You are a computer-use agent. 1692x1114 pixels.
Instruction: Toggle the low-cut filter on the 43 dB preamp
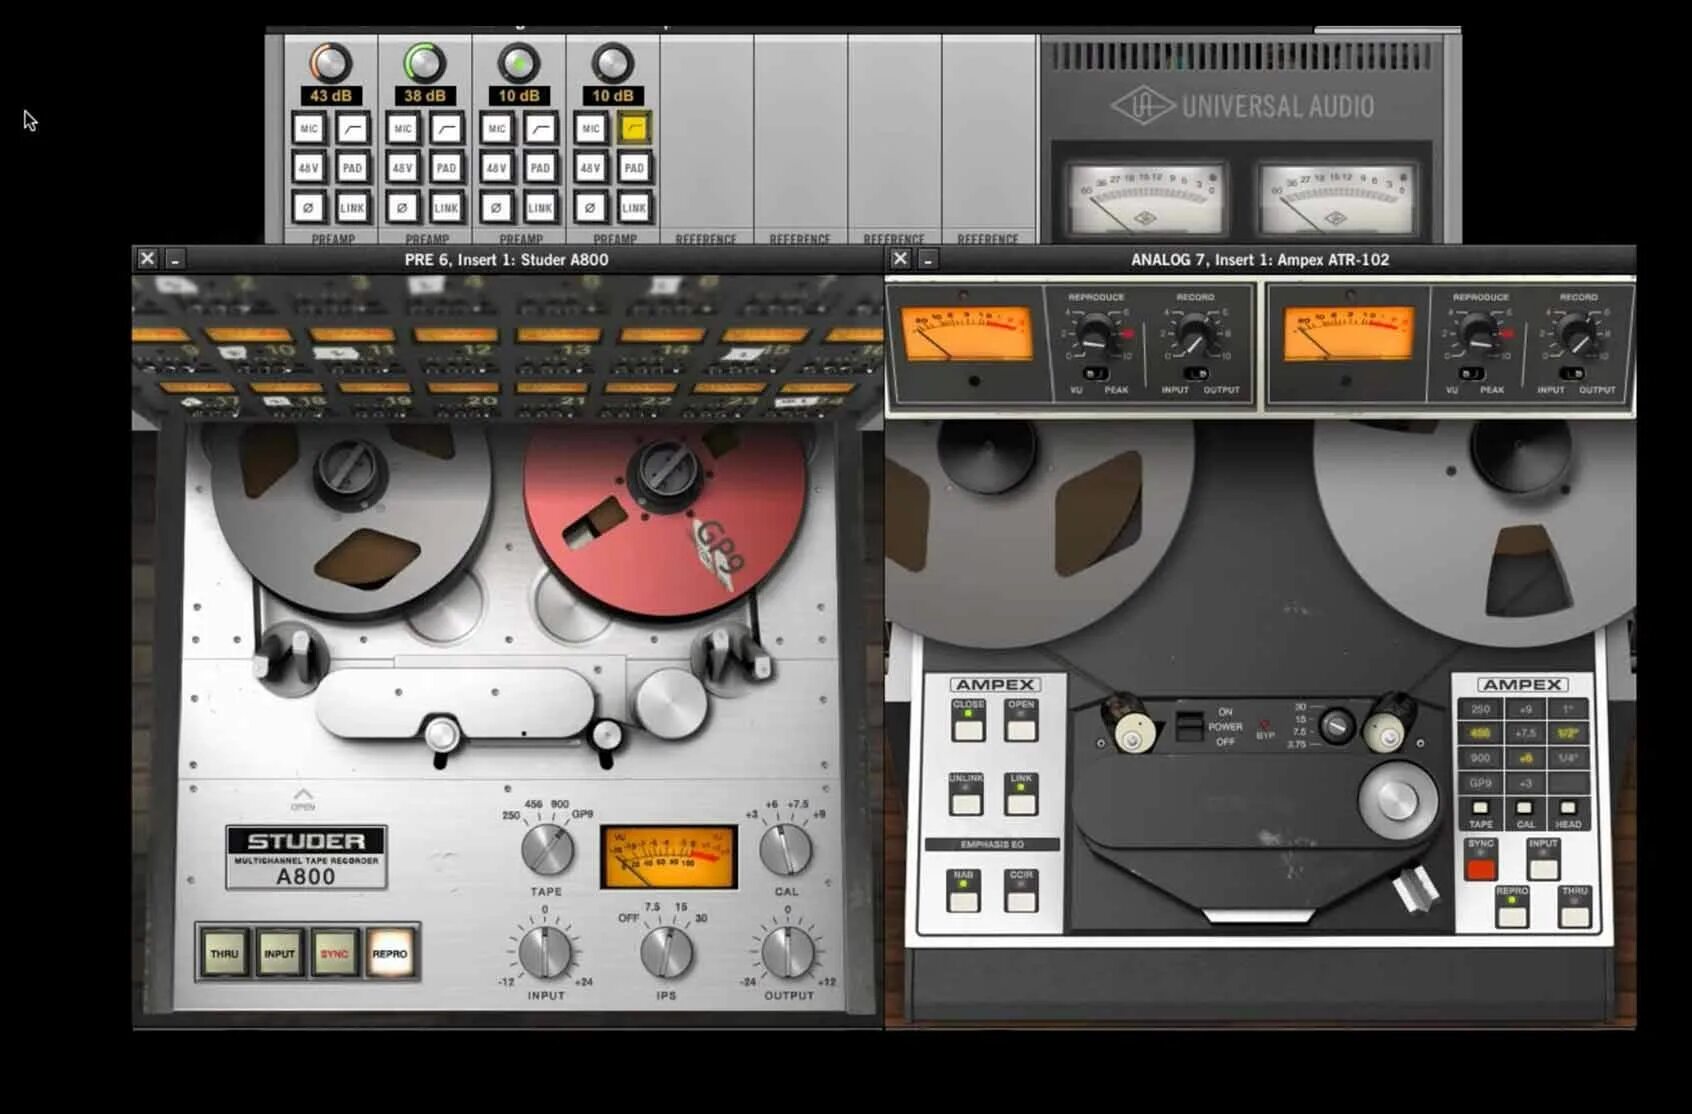pyautogui.click(x=353, y=128)
